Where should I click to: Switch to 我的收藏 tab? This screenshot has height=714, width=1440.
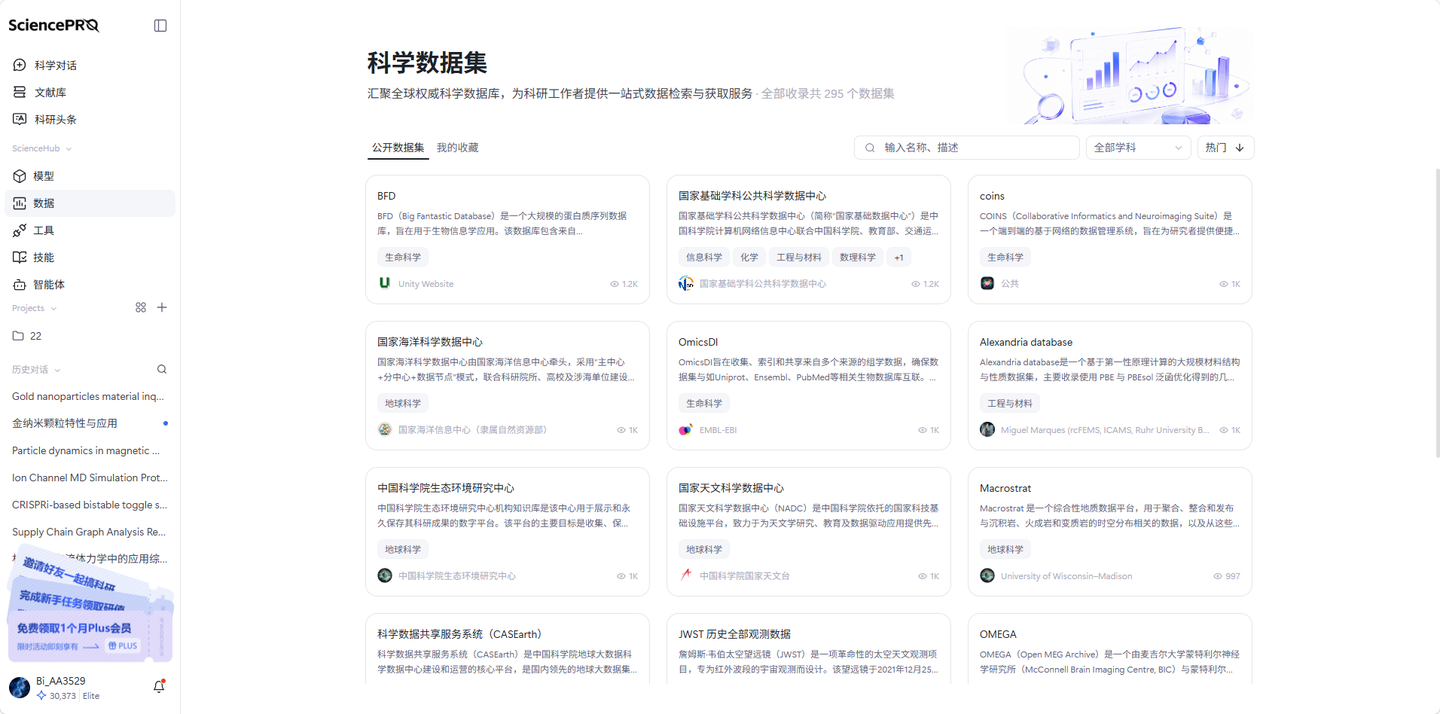[457, 148]
